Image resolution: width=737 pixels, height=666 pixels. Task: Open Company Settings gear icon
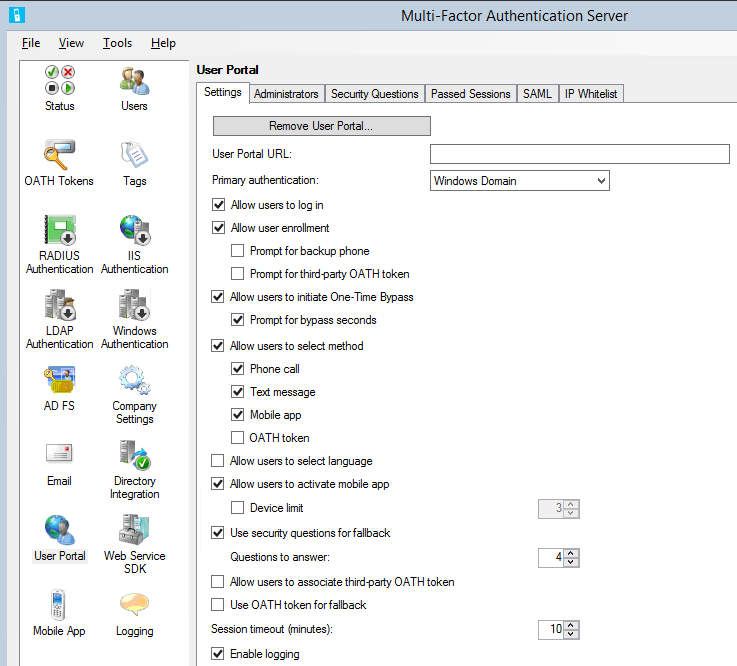134,380
